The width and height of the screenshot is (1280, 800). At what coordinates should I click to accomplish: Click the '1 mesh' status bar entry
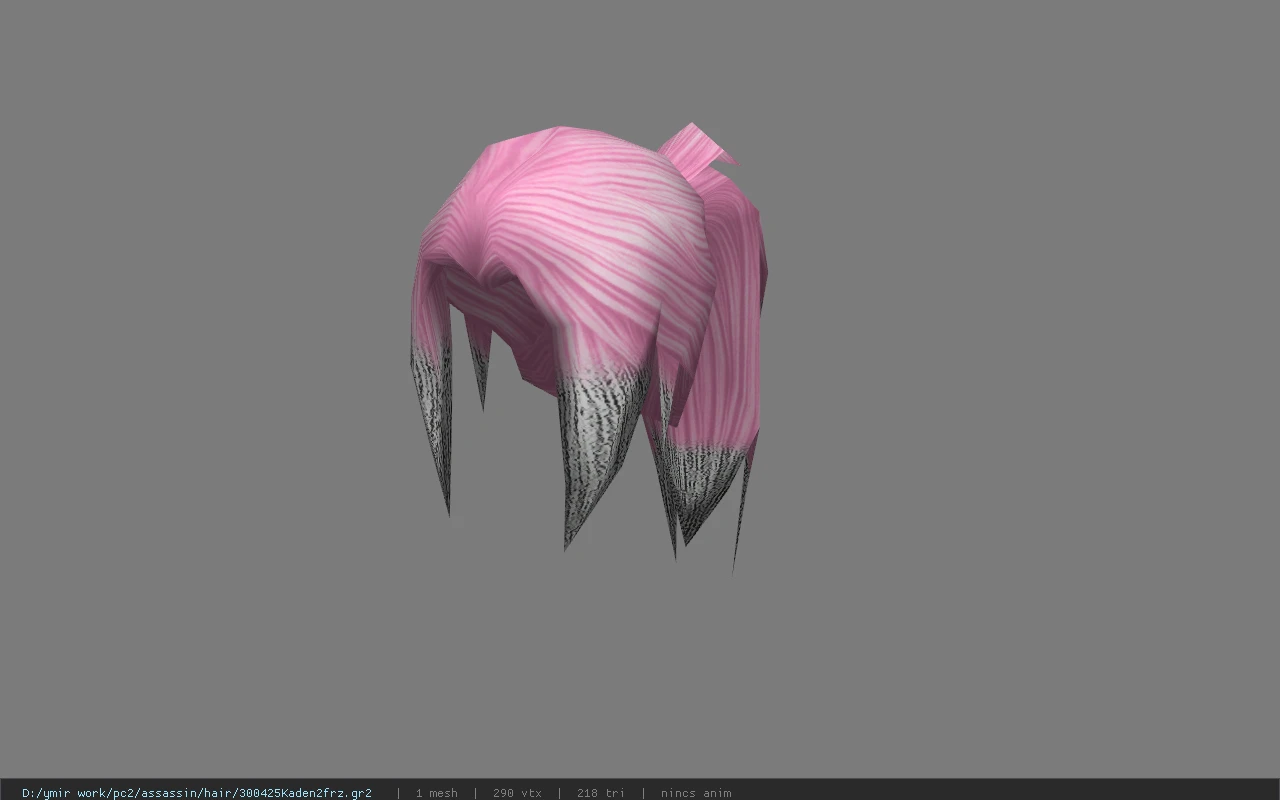click(436, 793)
